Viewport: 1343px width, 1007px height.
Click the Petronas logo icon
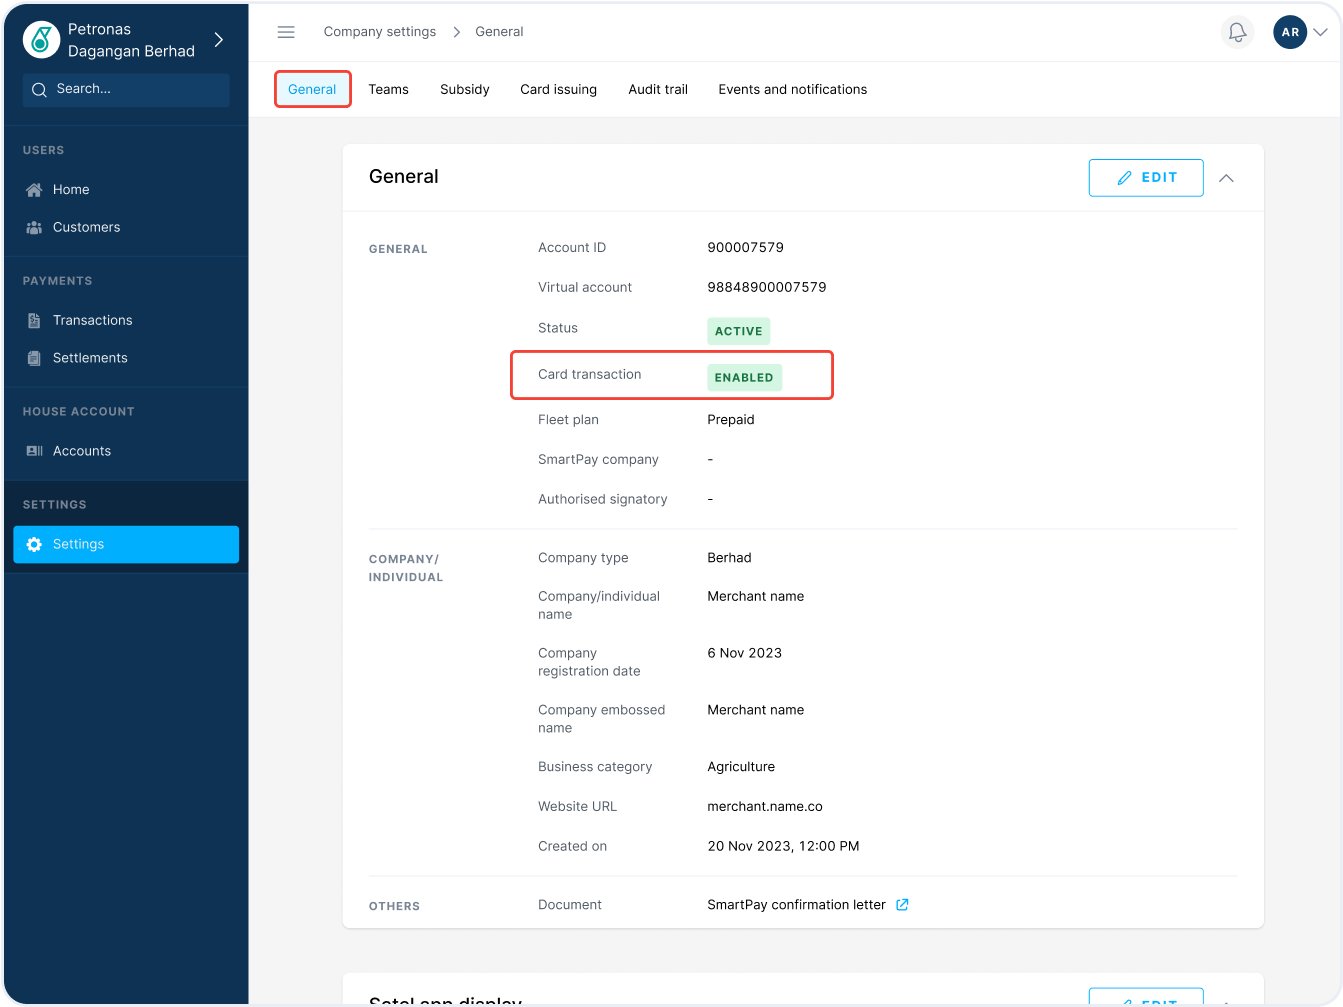tap(41, 39)
